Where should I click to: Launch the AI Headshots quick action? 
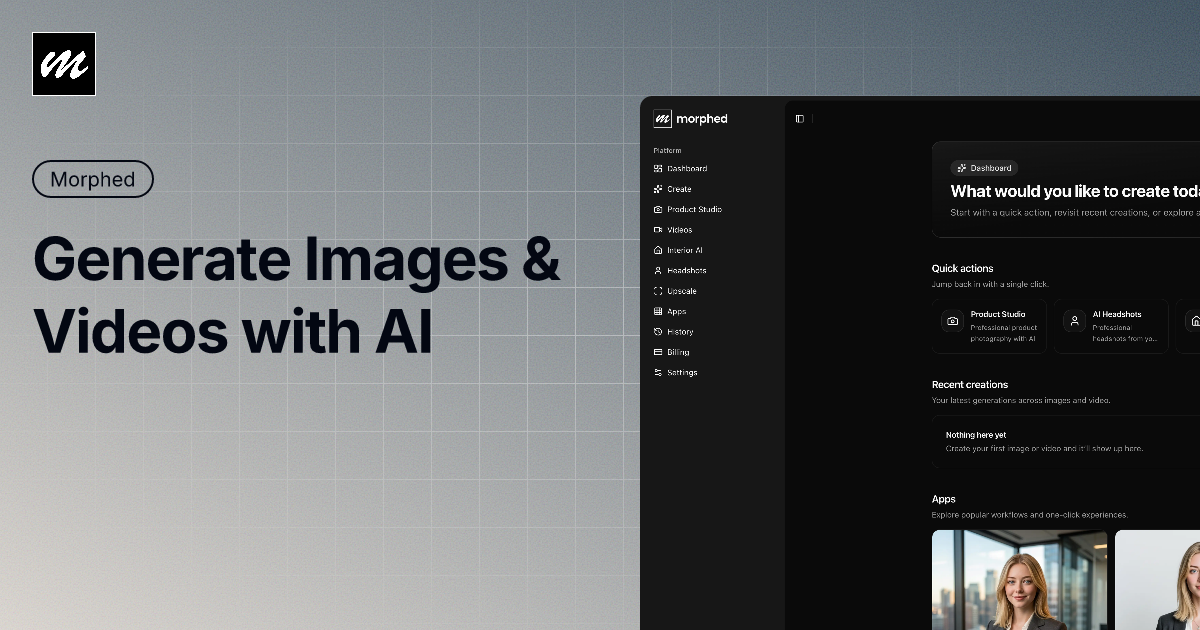(x=1110, y=326)
